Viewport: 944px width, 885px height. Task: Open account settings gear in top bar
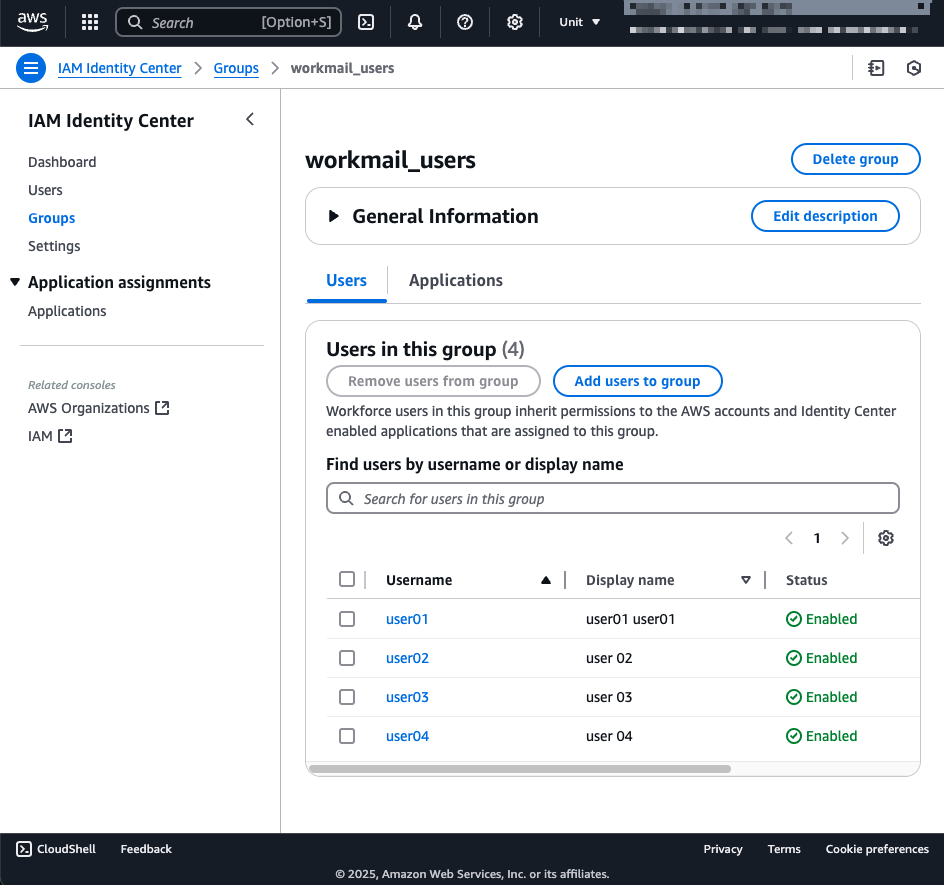(x=515, y=21)
